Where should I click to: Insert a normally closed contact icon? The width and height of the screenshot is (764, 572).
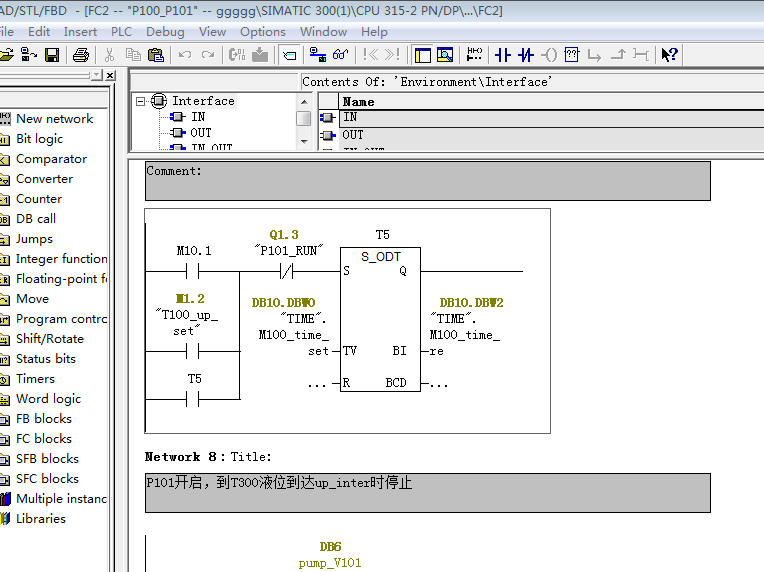(x=526, y=55)
